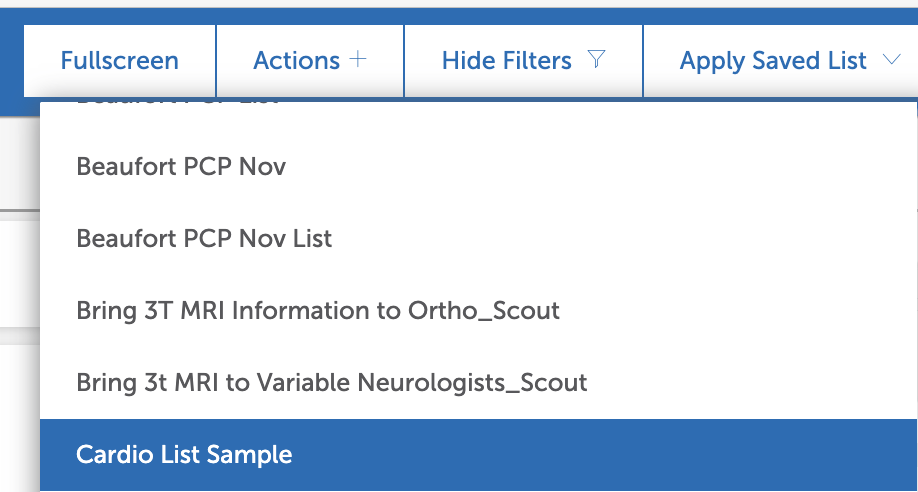The width and height of the screenshot is (918, 492).
Task: Open the Variable Neurologists_Scout saved list
Action: click(x=331, y=382)
